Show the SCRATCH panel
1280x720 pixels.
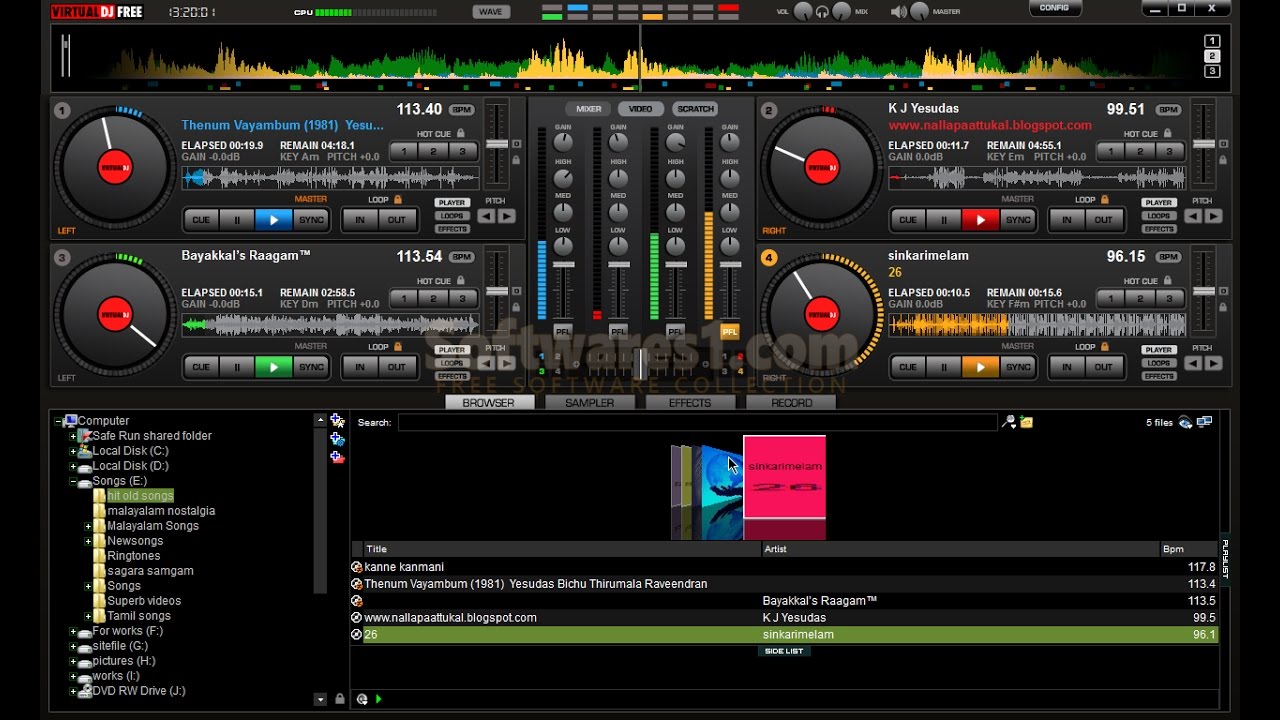point(695,109)
